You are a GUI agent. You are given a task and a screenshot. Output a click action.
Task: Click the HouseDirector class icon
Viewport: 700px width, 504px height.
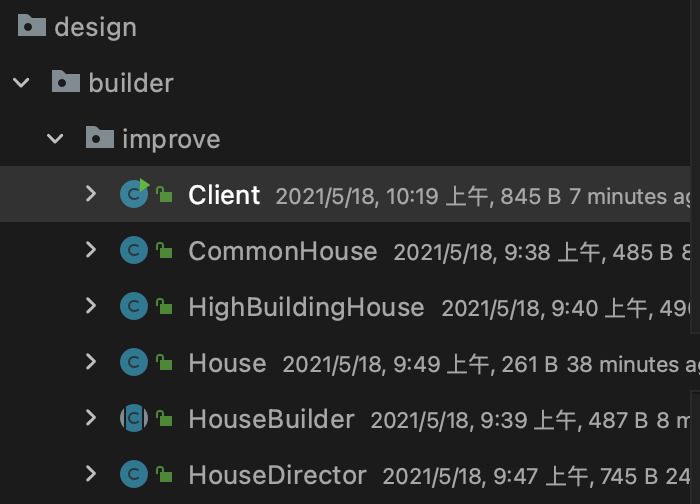134,474
